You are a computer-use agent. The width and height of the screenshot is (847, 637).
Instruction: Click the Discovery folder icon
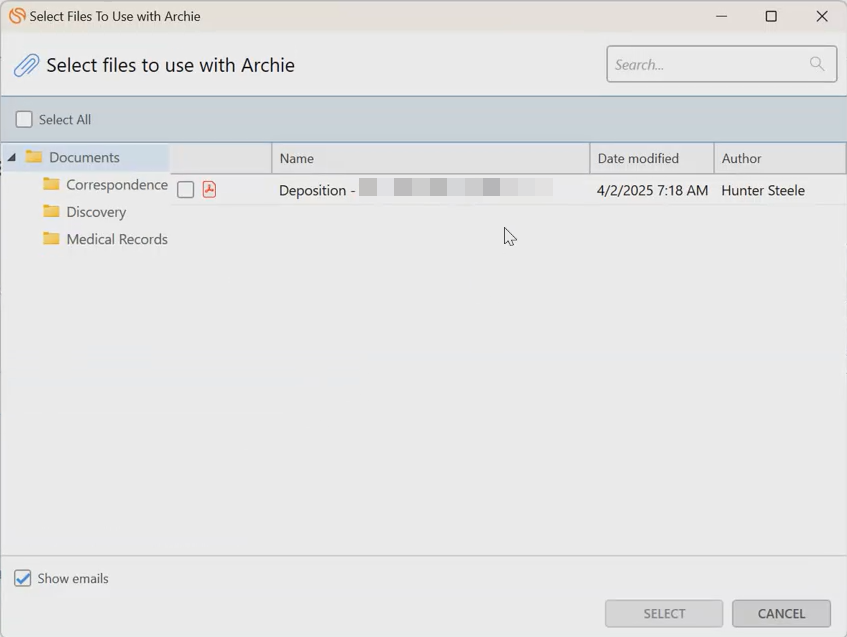point(51,211)
